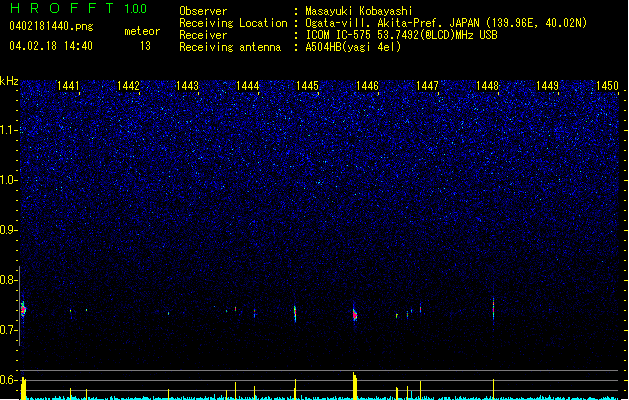
Task: Click the ICOM IC-575 receiver text
Action: [402, 35]
